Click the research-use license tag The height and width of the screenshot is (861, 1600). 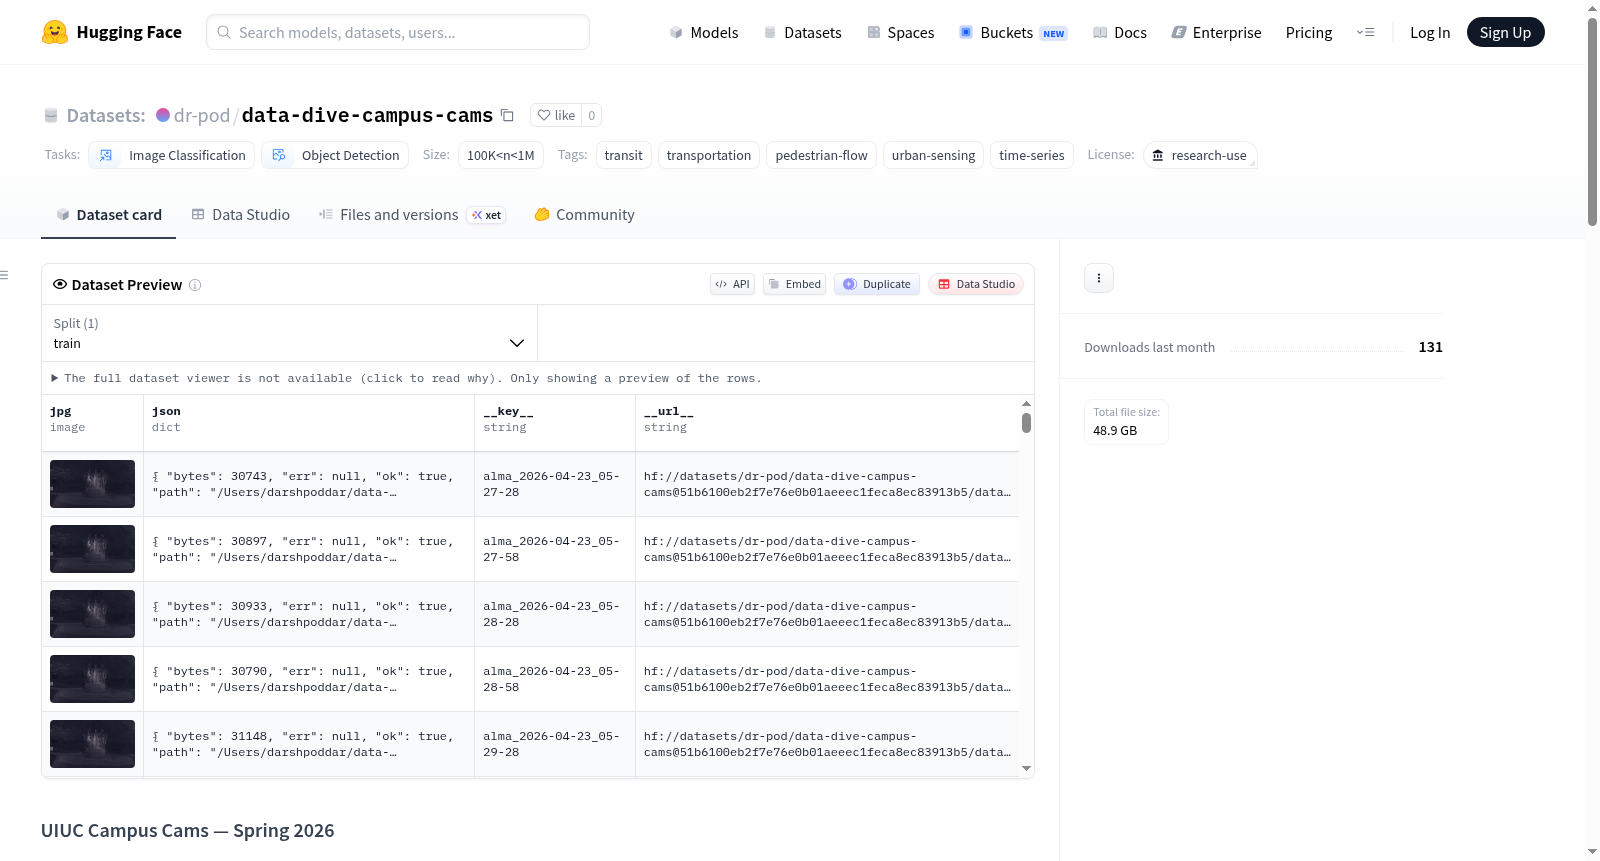tap(1200, 155)
